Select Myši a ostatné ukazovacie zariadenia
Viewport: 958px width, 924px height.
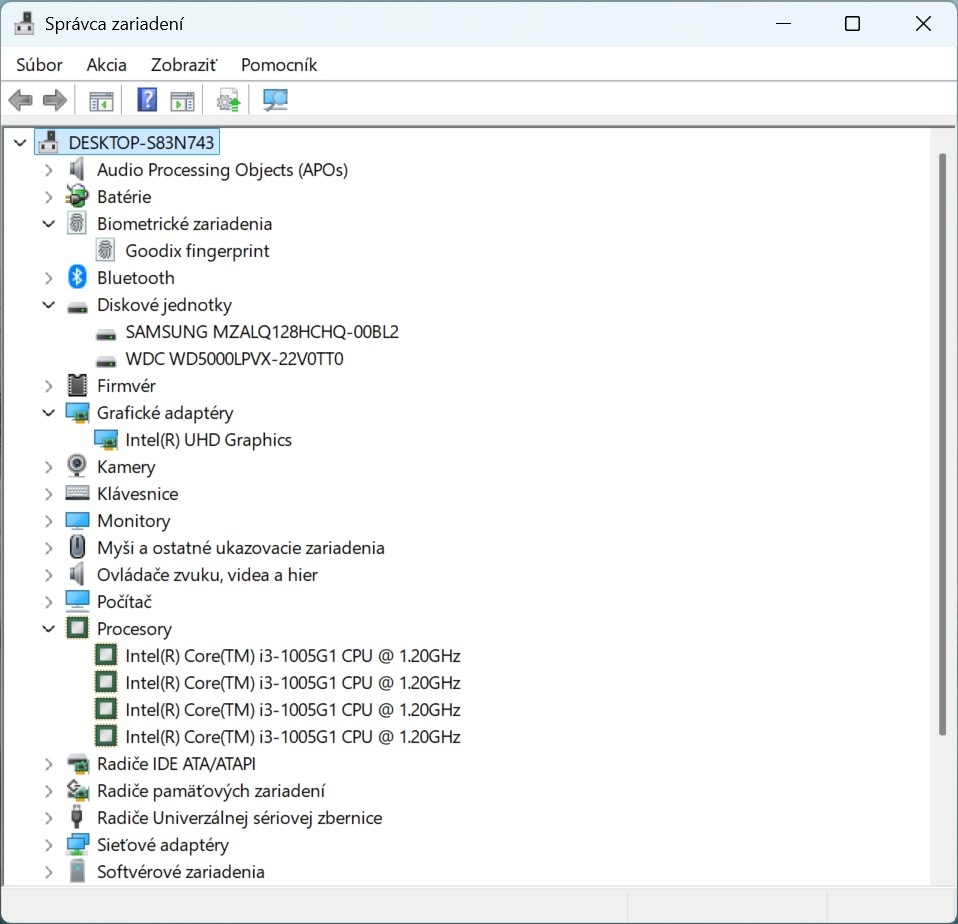point(241,548)
